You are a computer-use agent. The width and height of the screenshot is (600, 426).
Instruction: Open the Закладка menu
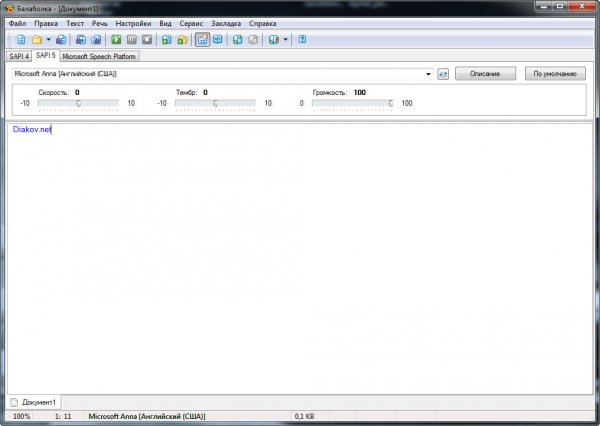pos(226,24)
